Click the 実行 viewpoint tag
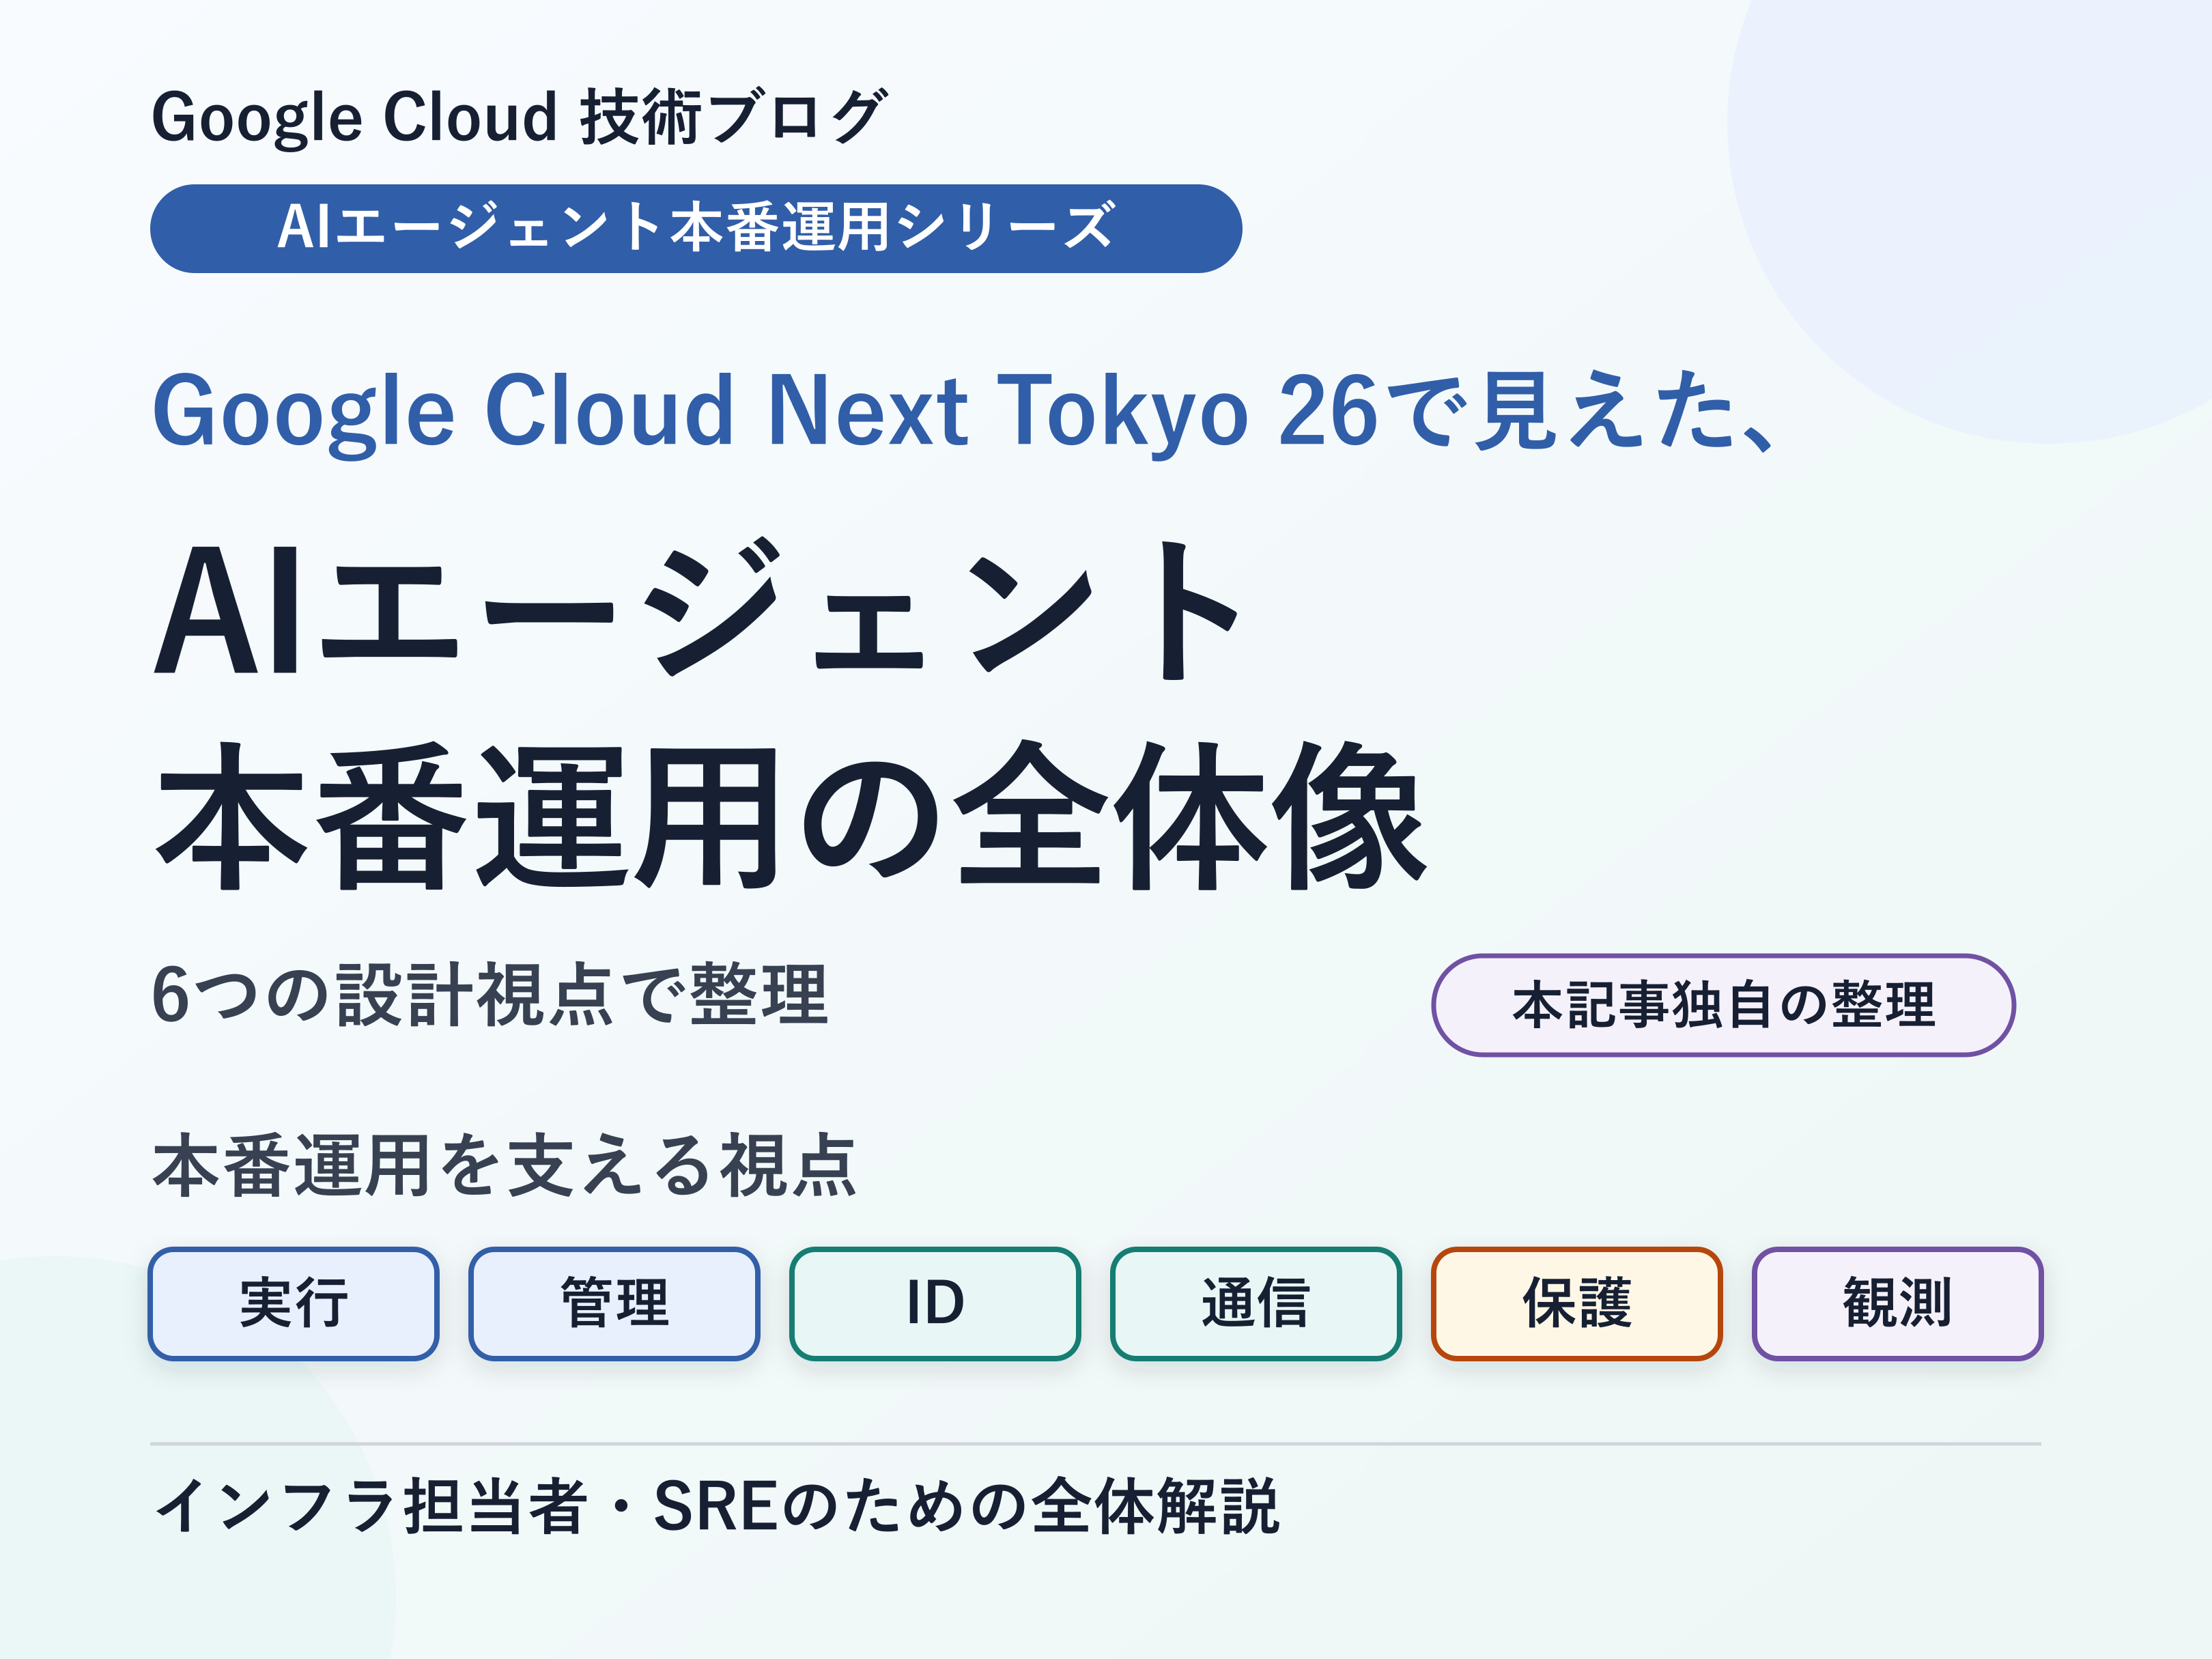Screen dimensions: 2212x1659 click(x=293, y=1303)
